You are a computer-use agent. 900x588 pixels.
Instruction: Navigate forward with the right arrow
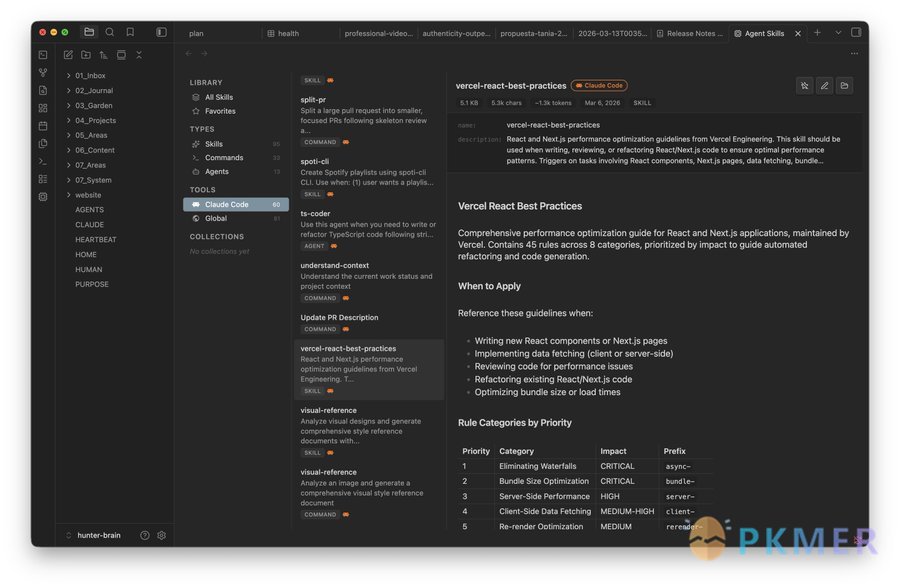tap(204, 53)
